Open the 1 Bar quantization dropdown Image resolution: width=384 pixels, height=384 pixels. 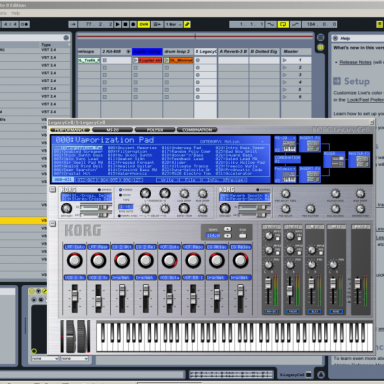(x=174, y=24)
